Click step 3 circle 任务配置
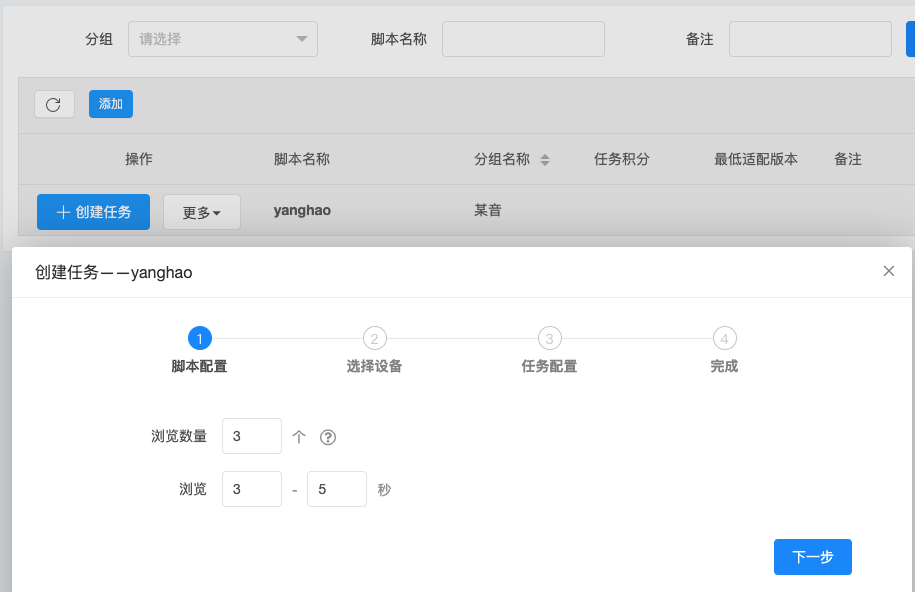 coord(549,338)
